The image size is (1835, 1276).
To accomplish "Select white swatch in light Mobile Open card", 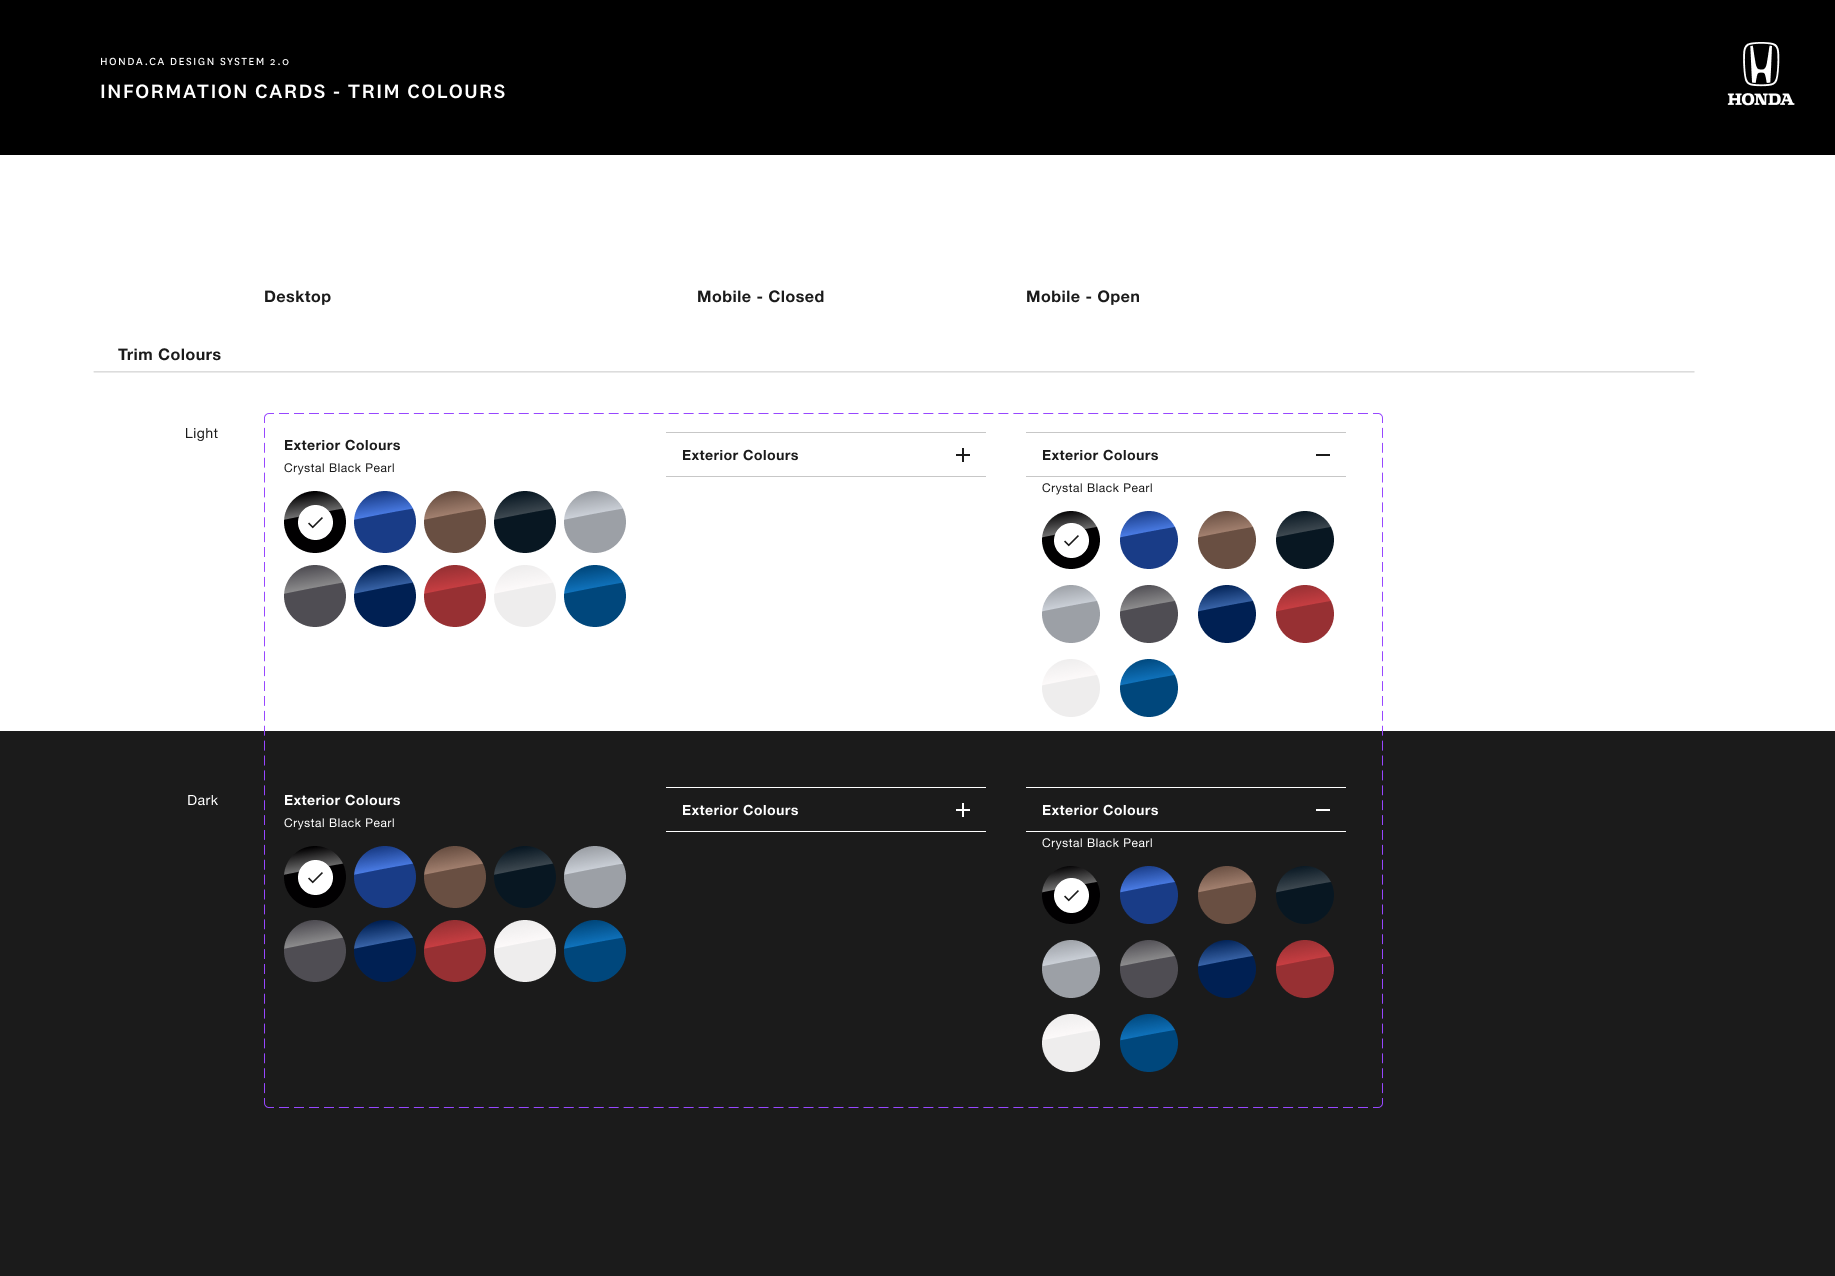I will pyautogui.click(x=1071, y=688).
